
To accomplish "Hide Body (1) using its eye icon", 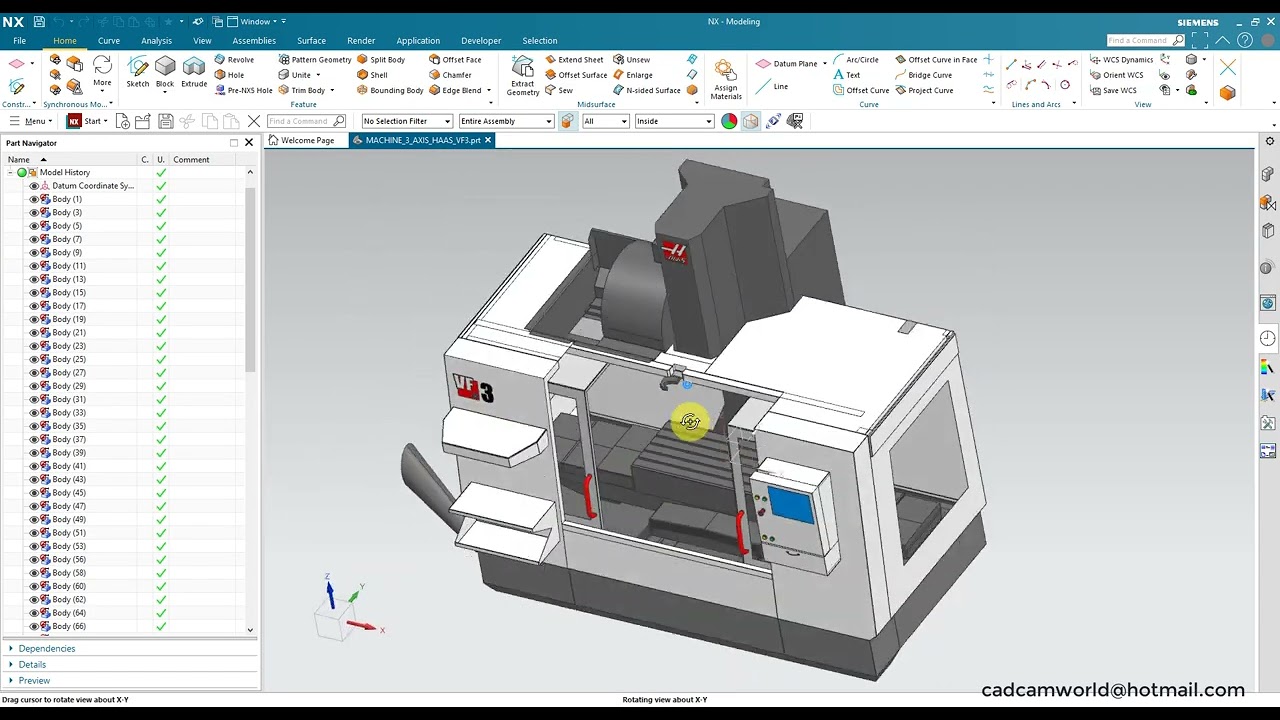I will pos(34,199).
